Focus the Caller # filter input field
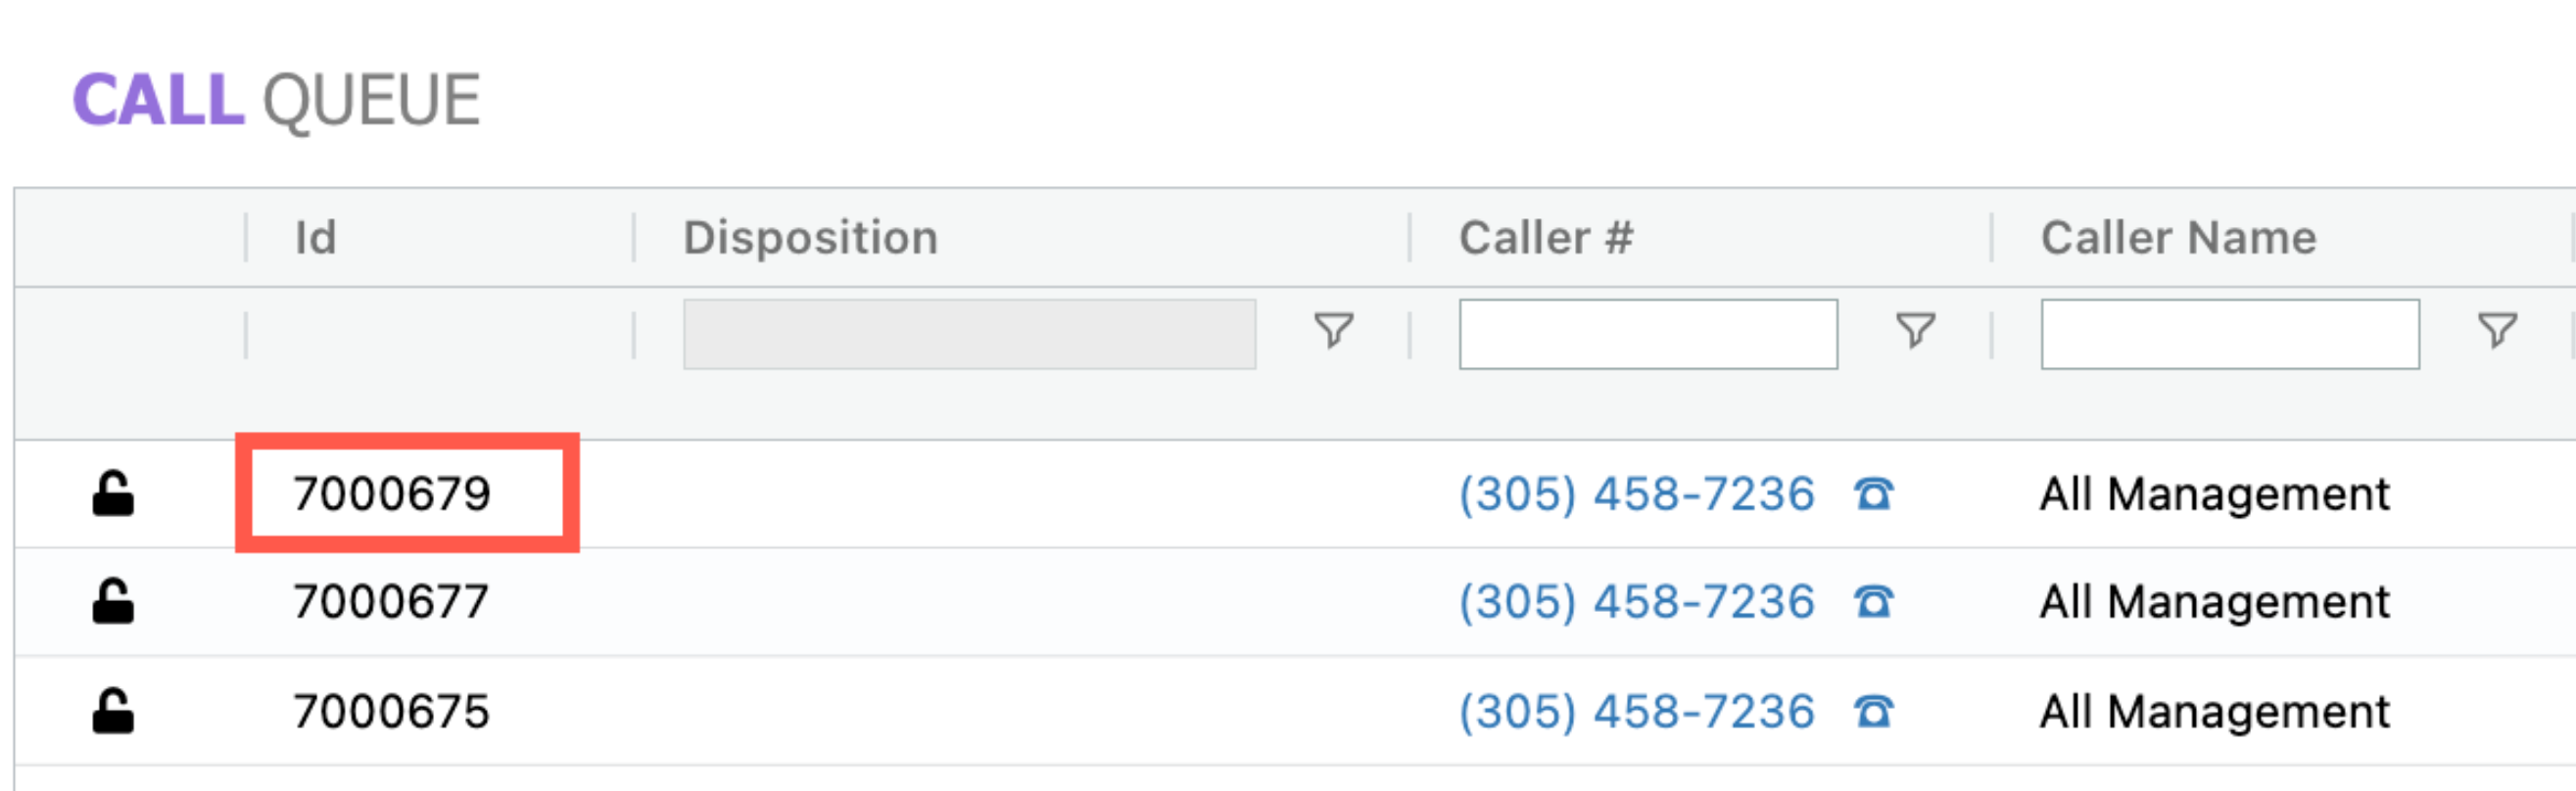2576x791 pixels. click(x=1648, y=334)
